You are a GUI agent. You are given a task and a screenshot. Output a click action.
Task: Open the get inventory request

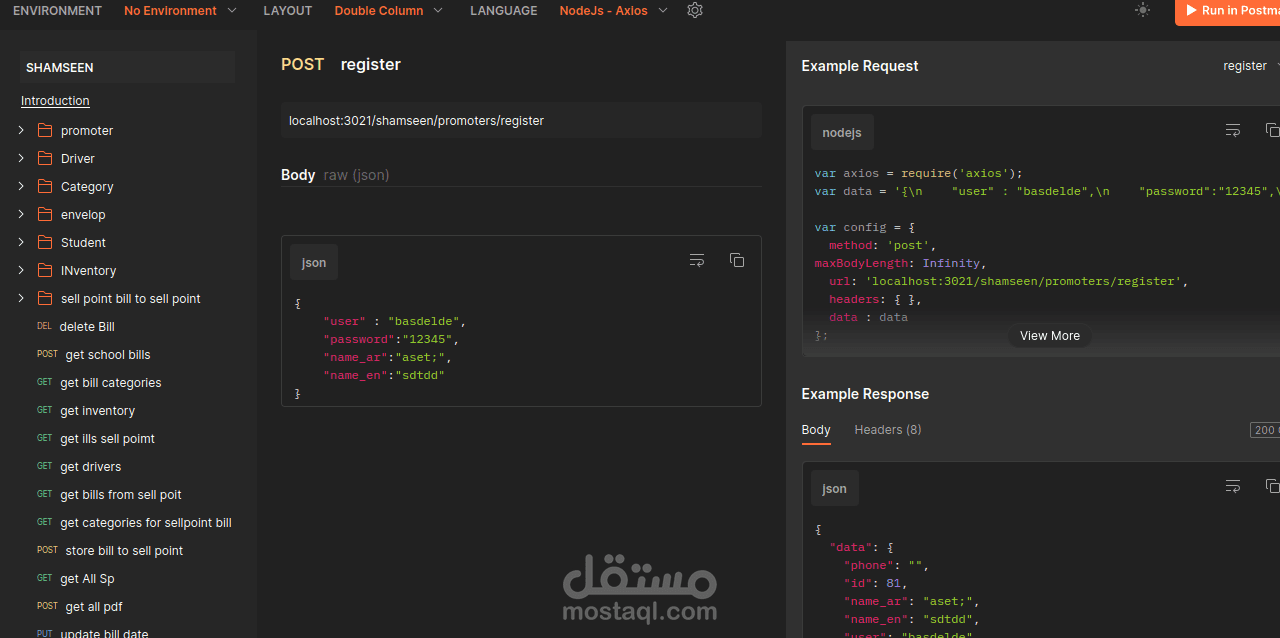click(98, 410)
